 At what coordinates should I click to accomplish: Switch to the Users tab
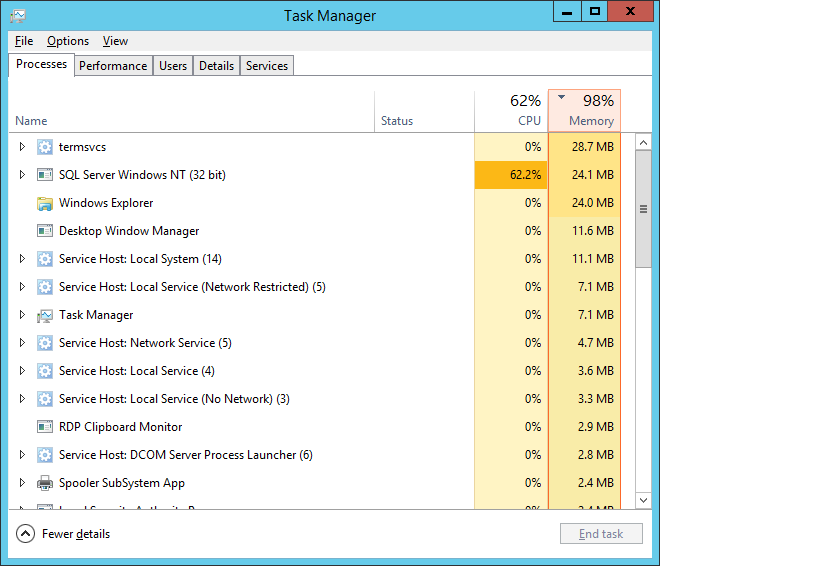[x=173, y=66]
